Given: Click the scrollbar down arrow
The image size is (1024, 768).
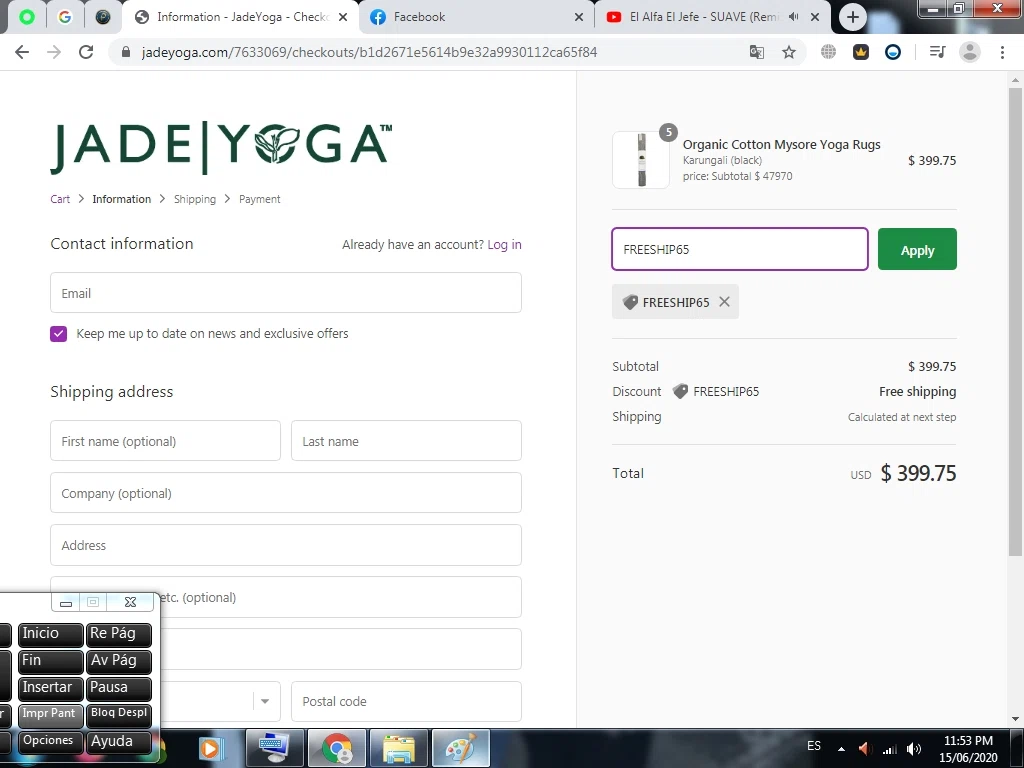Looking at the screenshot, I should point(1015,719).
